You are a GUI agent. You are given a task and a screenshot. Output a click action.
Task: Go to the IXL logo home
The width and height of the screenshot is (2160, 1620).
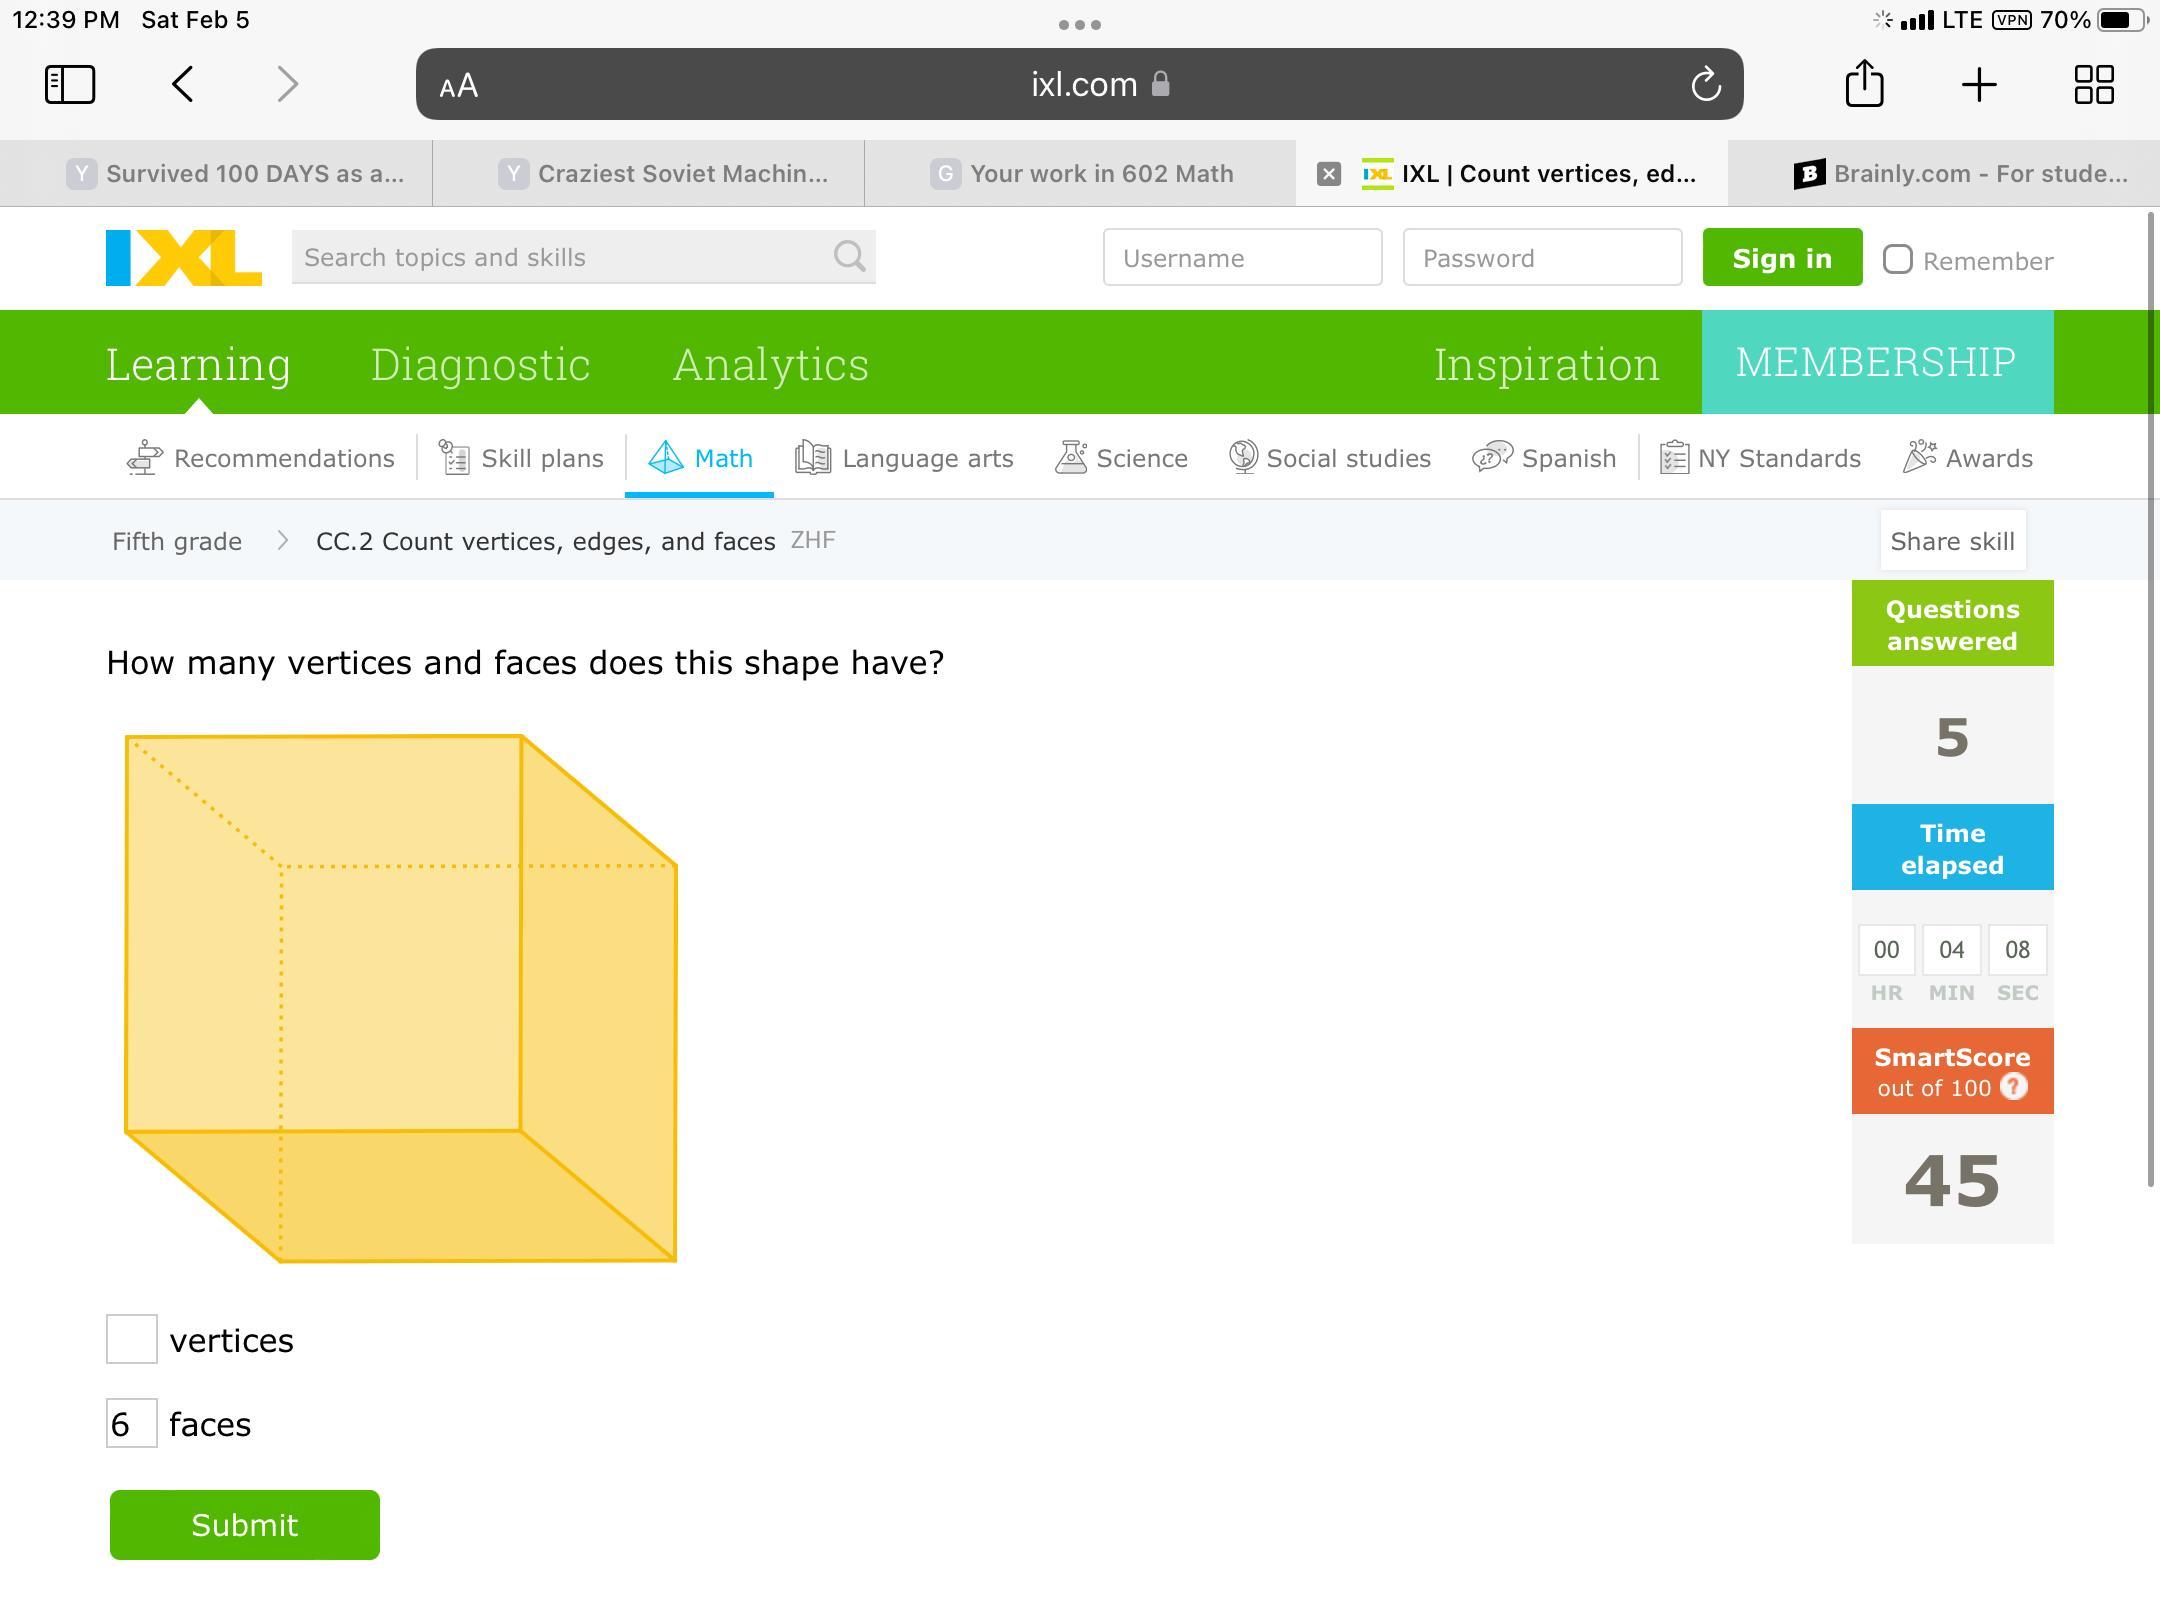184,258
